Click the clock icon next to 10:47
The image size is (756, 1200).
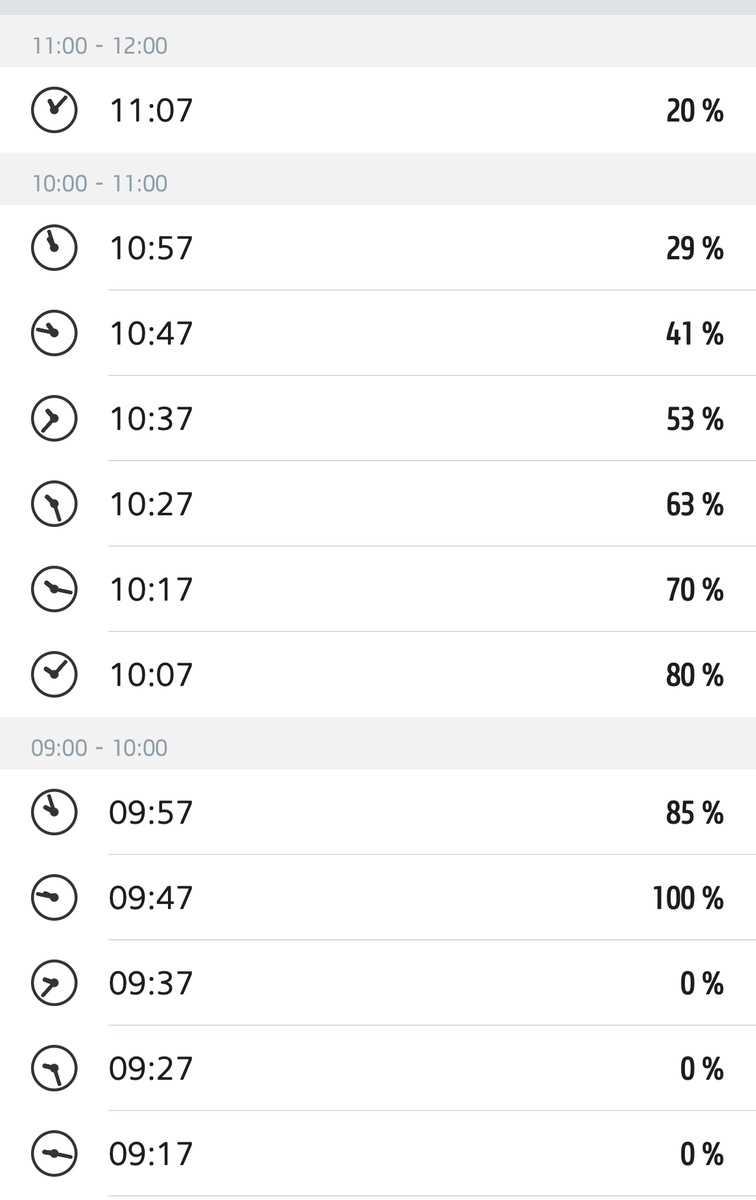point(54,333)
